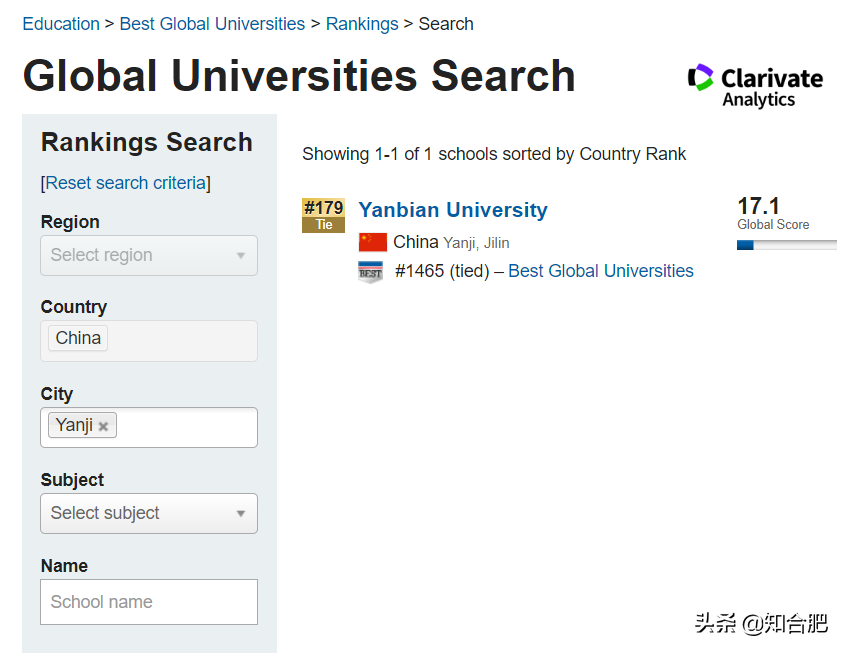Open Yanbian University page

[453, 210]
